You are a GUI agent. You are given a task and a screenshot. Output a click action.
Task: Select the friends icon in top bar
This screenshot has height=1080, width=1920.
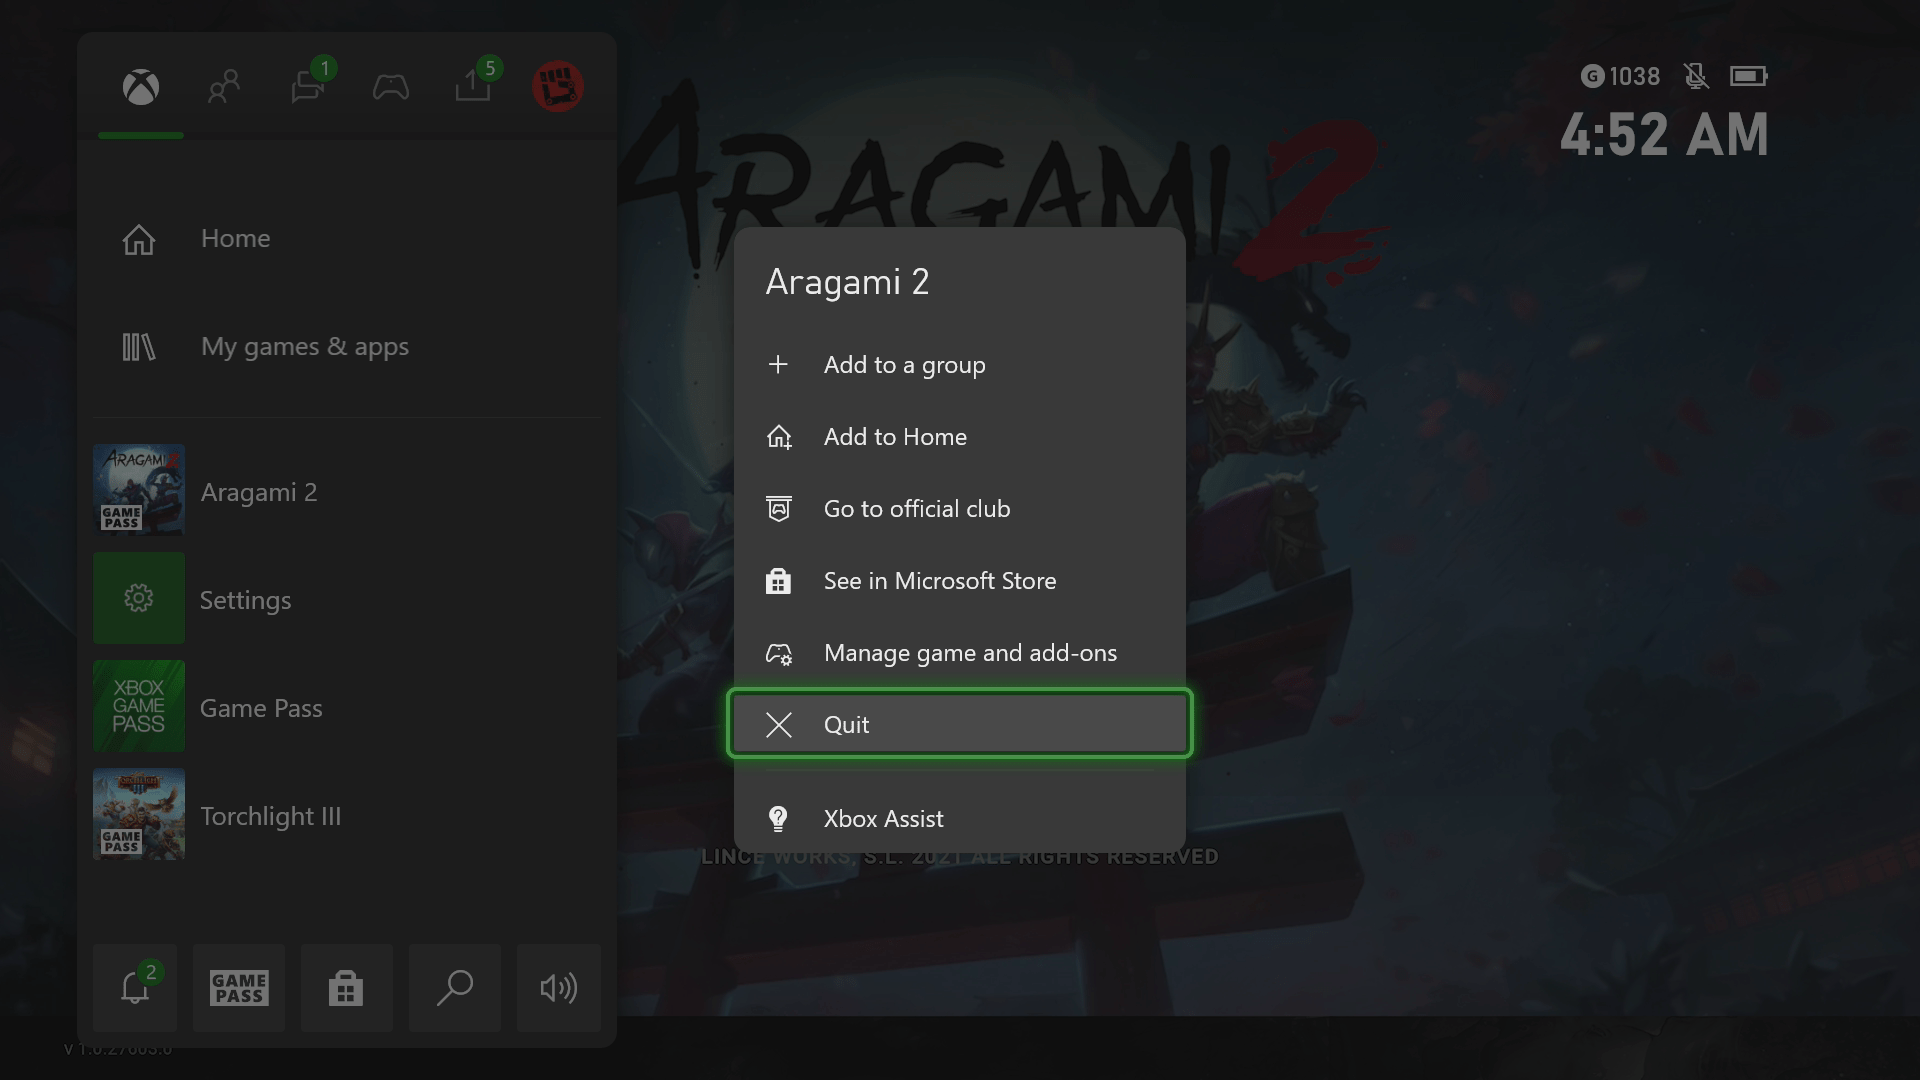[x=222, y=87]
